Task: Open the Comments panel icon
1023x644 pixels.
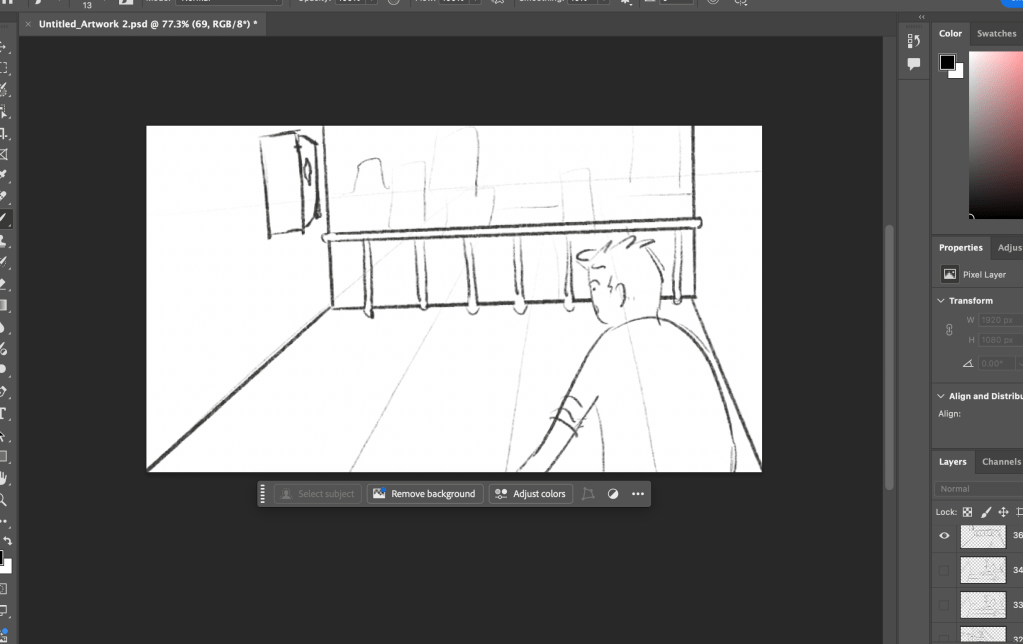Action: tap(913, 64)
